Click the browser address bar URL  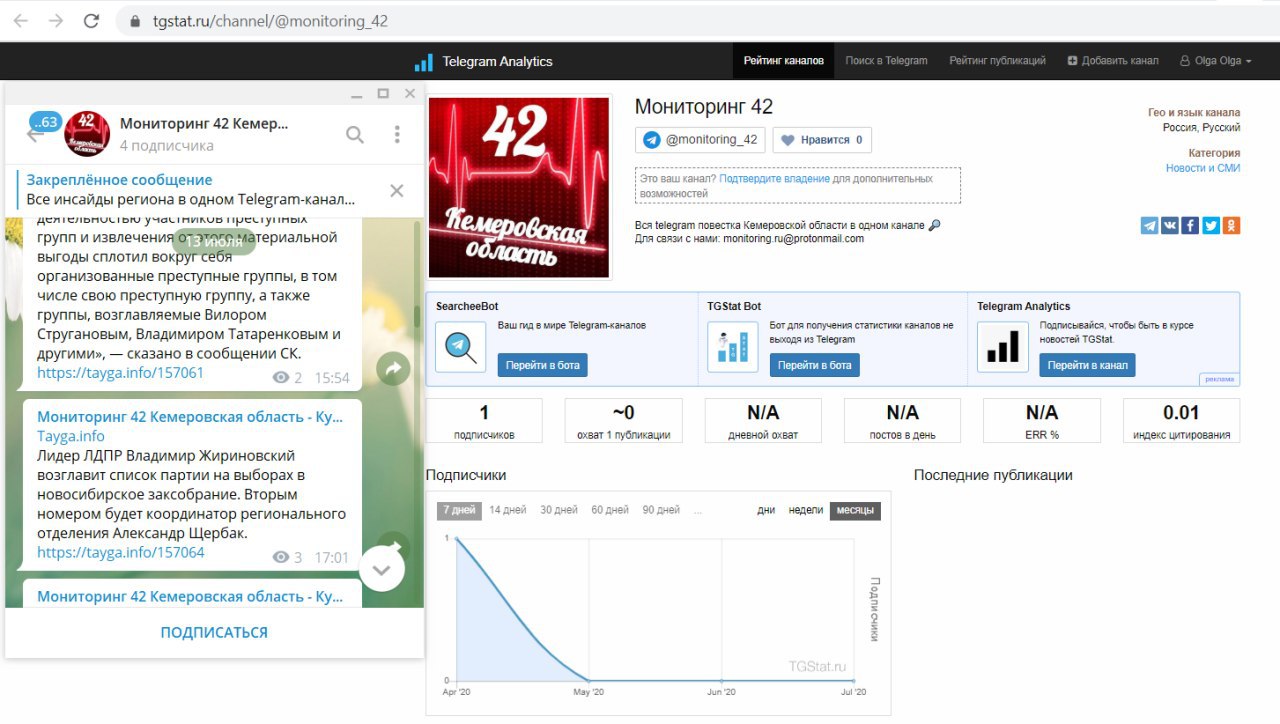(x=271, y=21)
